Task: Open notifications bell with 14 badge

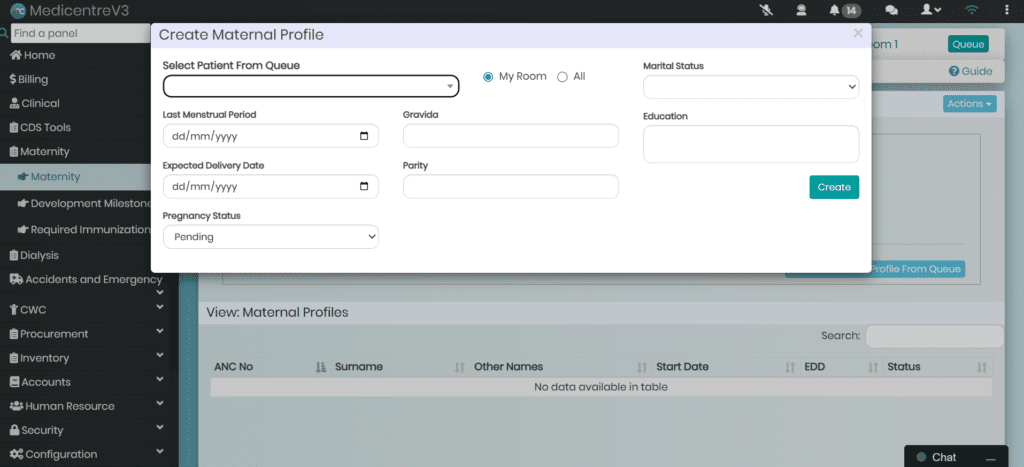Action: tap(844, 10)
